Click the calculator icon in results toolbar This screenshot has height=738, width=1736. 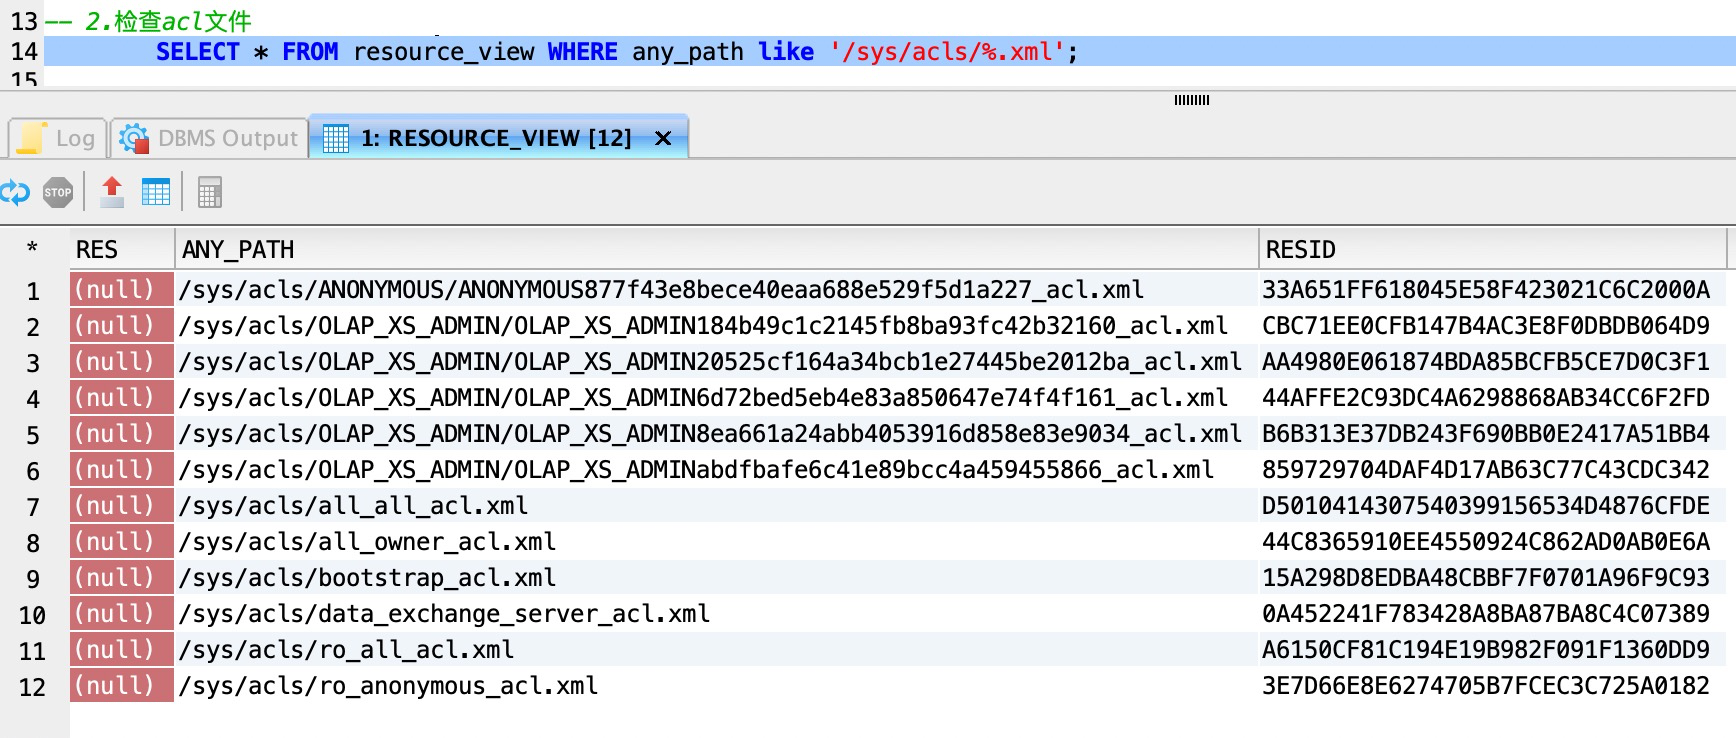click(x=209, y=192)
